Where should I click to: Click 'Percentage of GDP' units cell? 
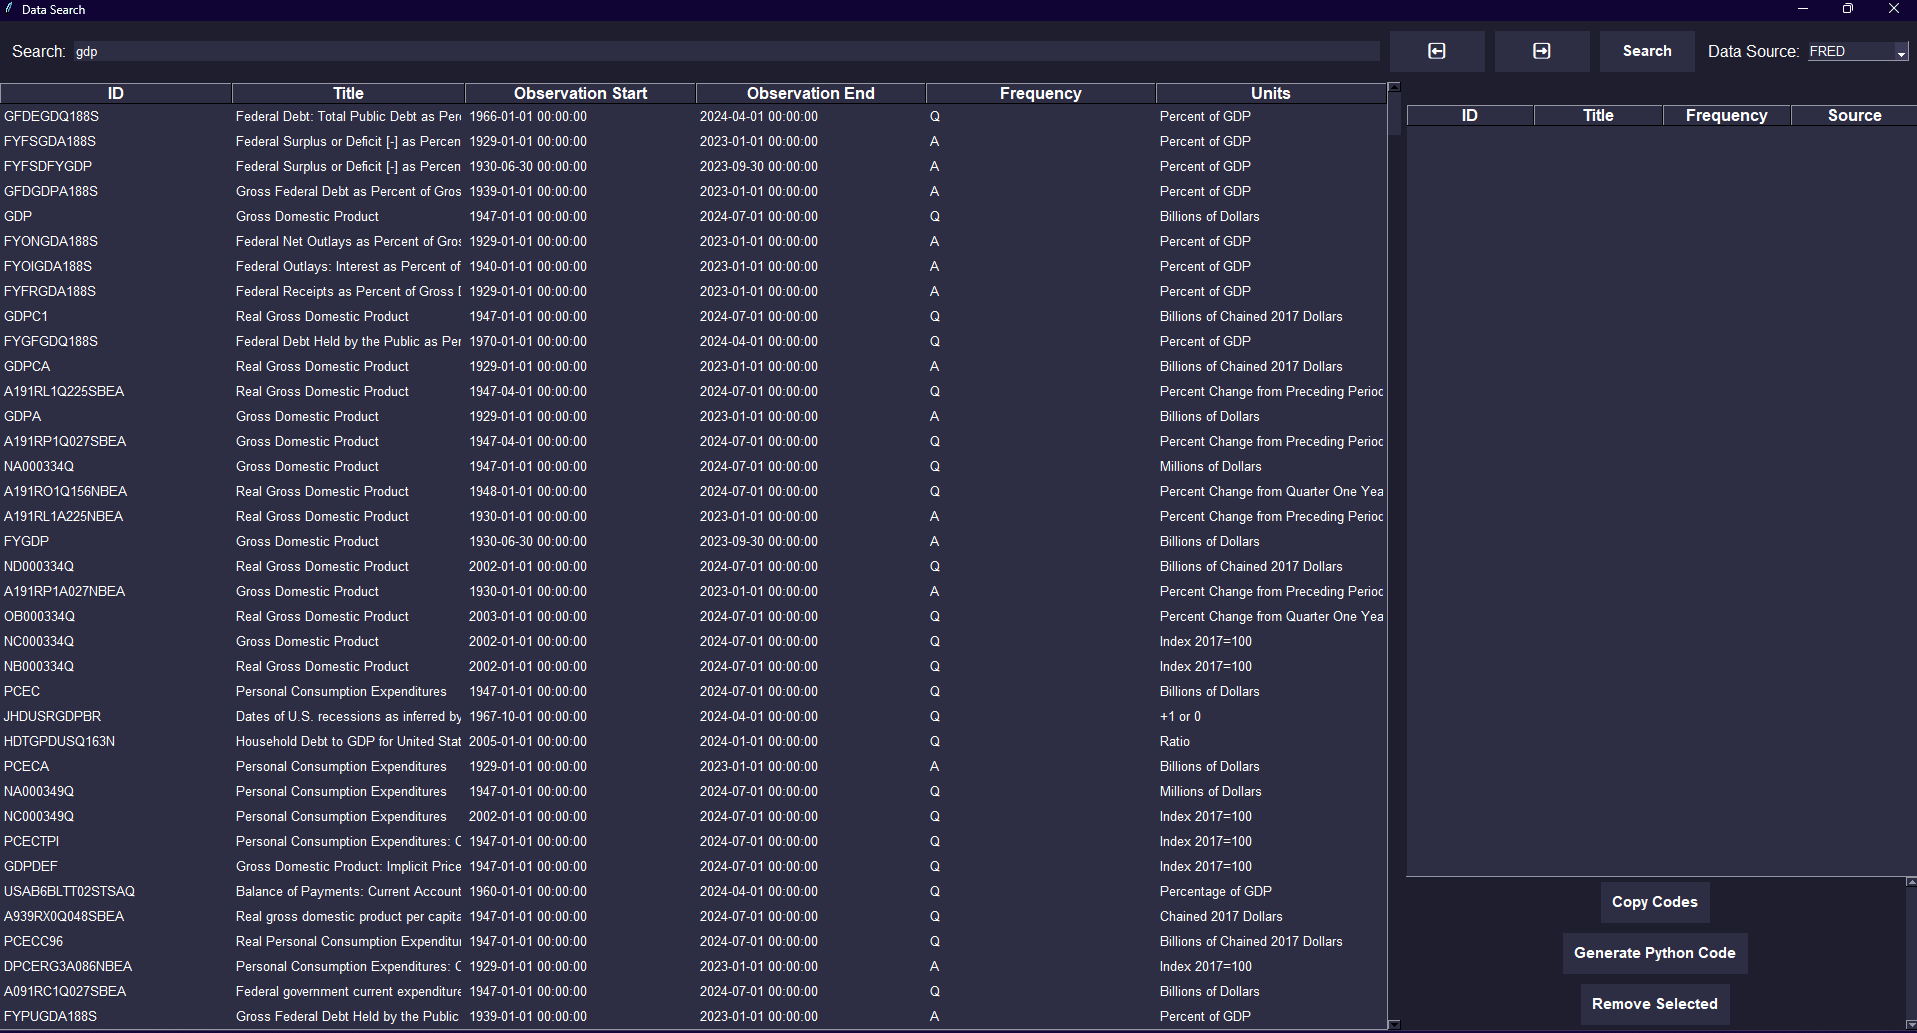tap(1216, 892)
